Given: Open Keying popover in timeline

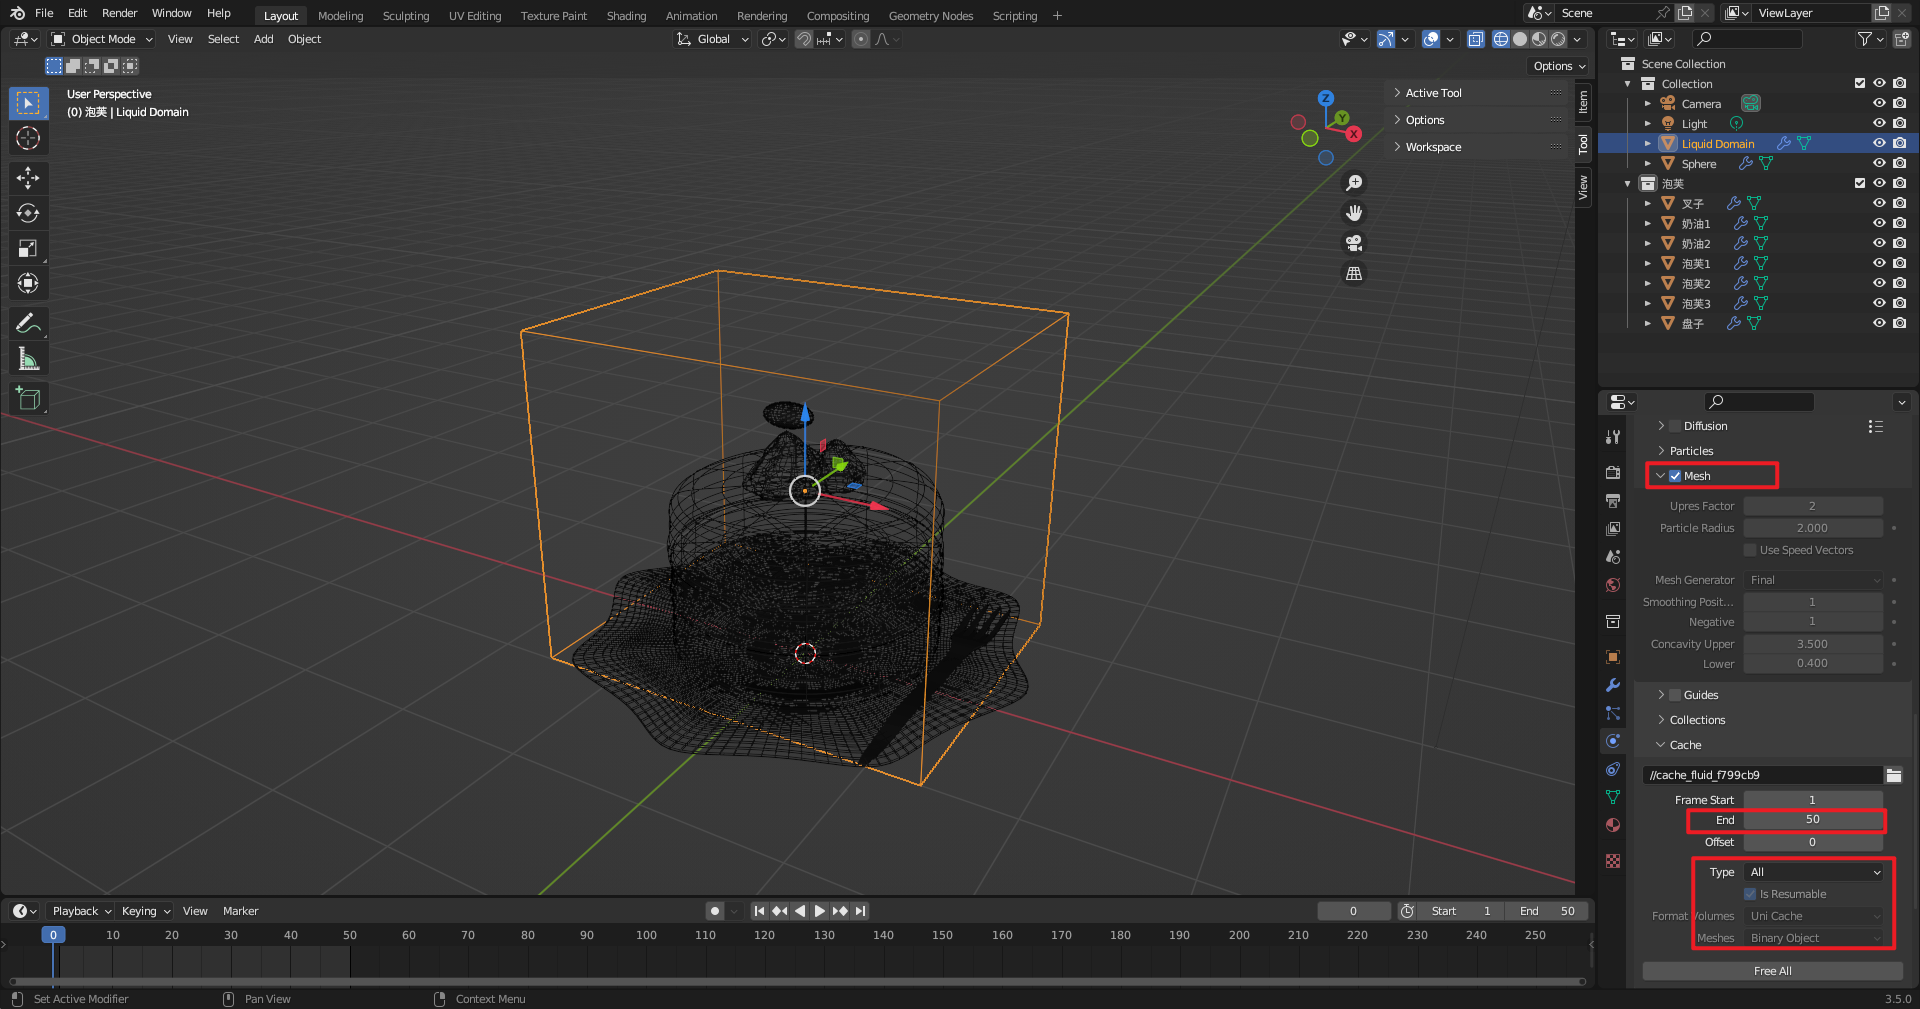Looking at the screenshot, I should point(146,911).
